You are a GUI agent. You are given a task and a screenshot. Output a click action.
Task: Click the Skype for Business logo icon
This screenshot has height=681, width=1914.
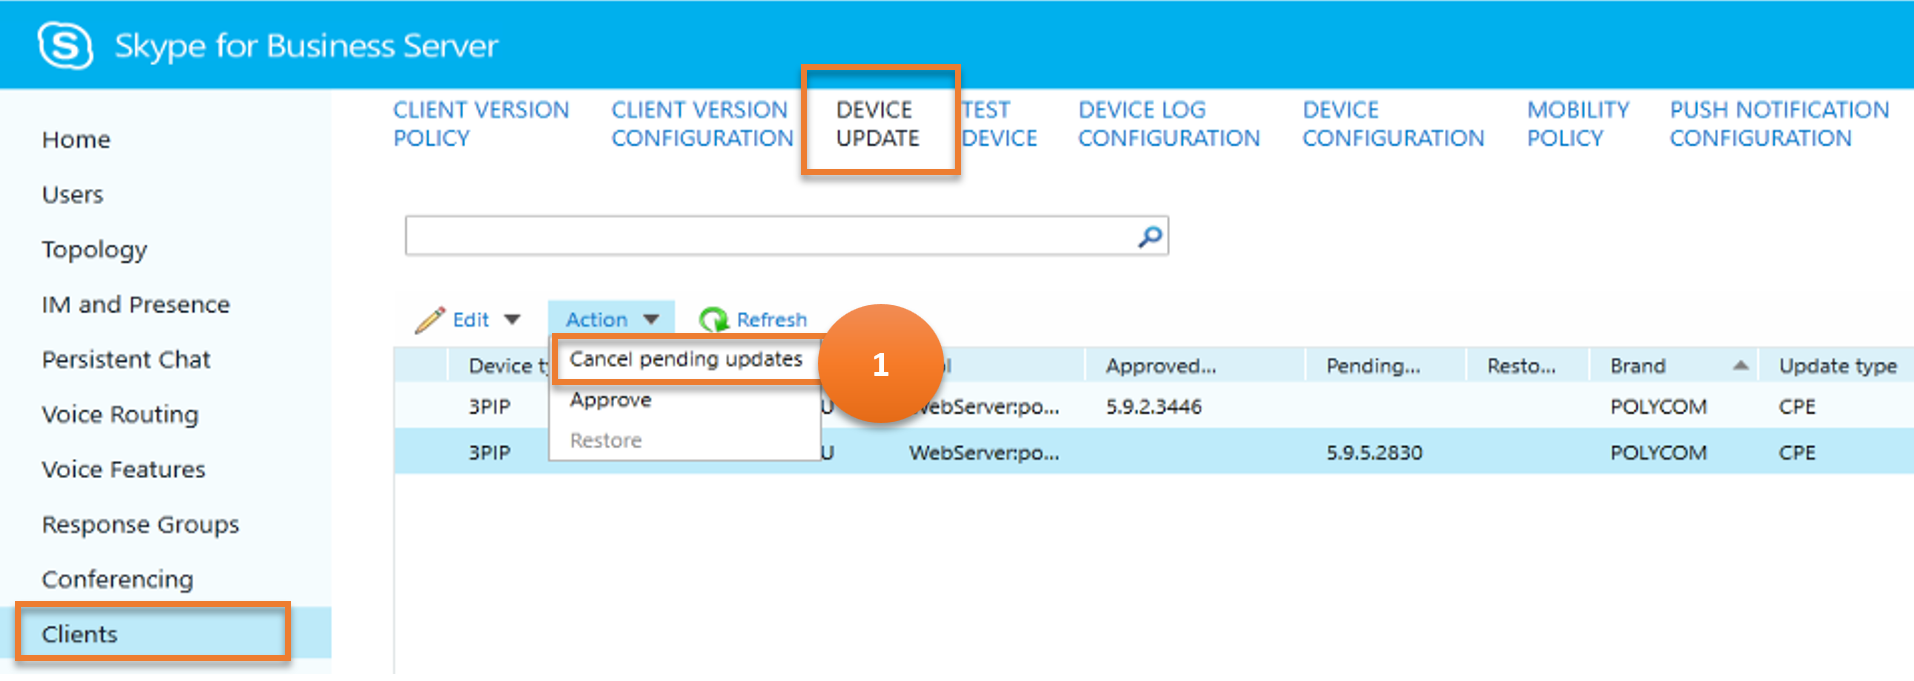coord(65,45)
